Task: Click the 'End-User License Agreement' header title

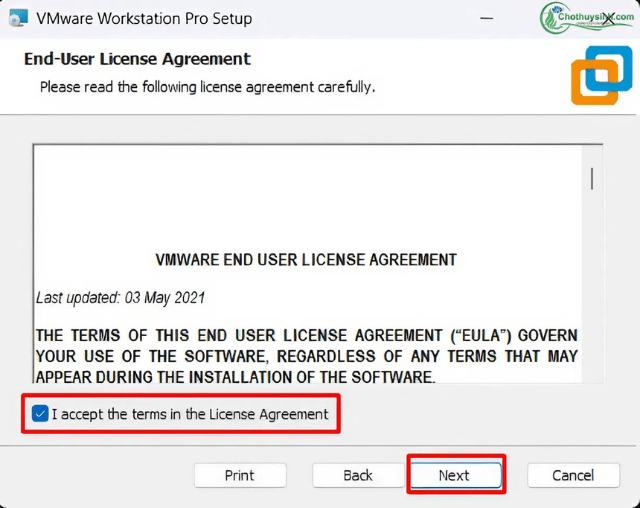Action: click(137, 59)
